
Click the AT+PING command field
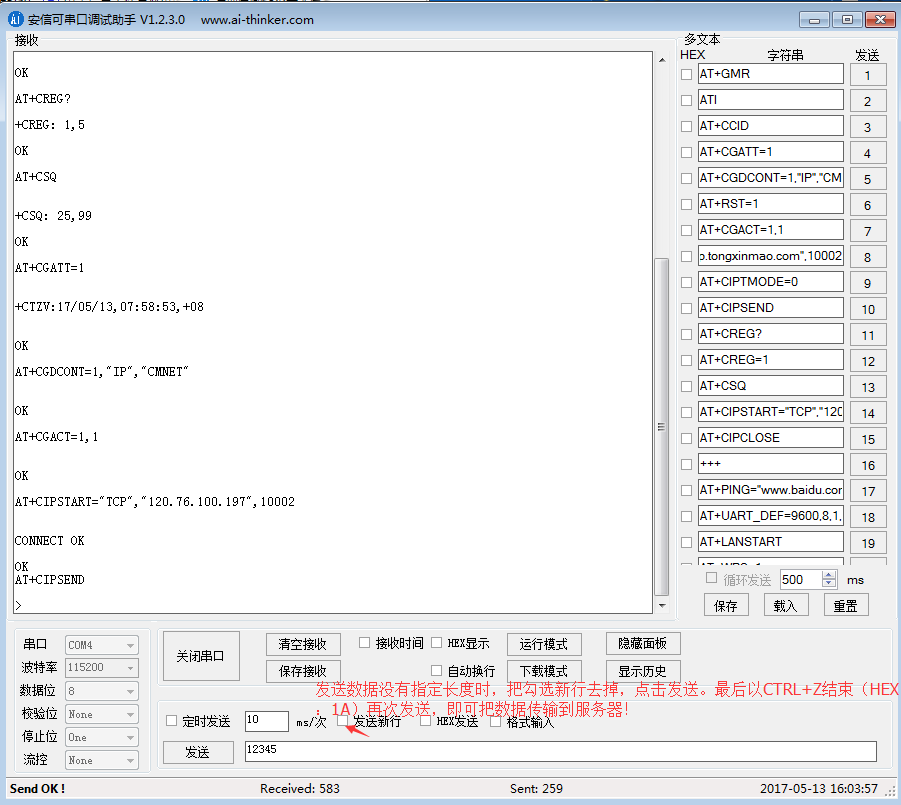[771, 490]
